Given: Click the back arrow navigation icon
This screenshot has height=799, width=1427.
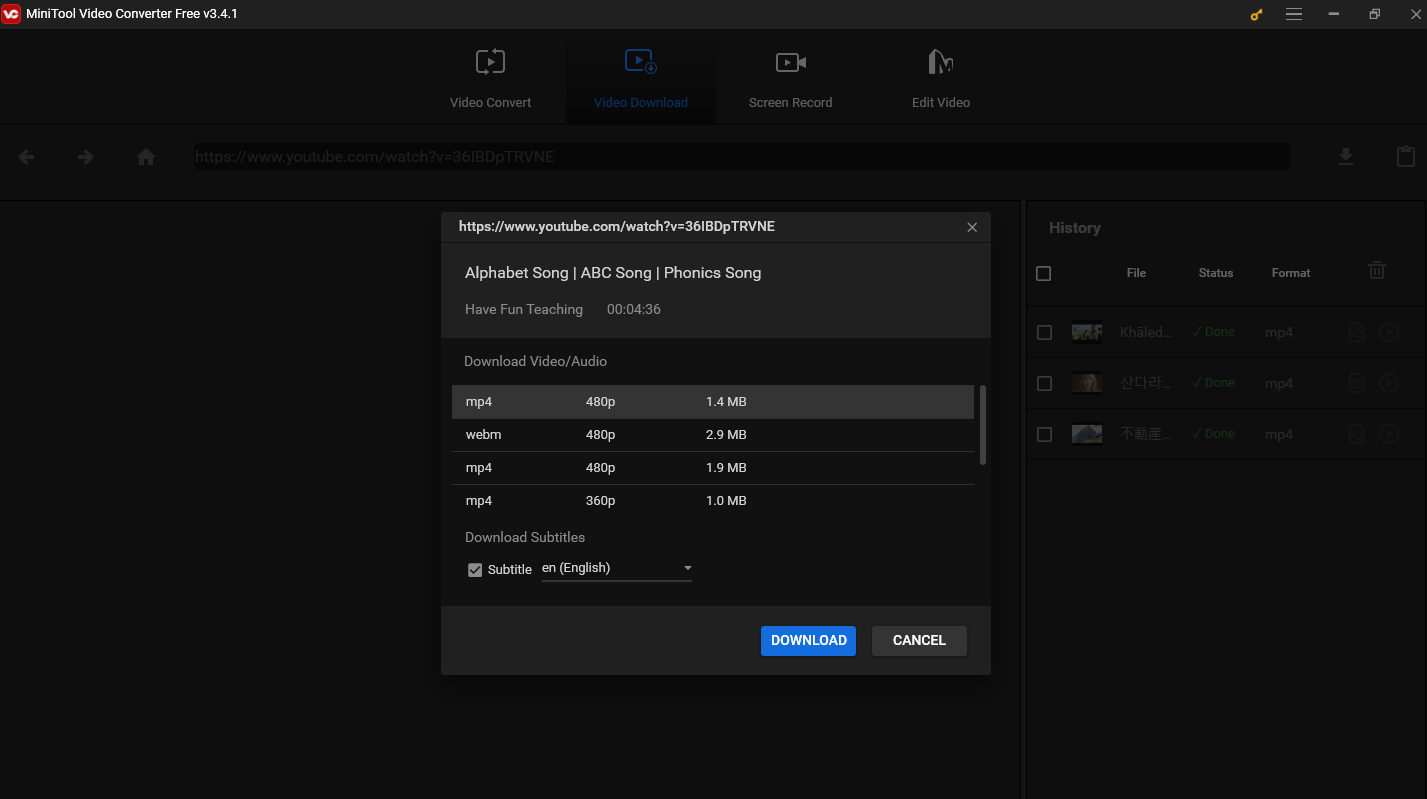Looking at the screenshot, I should tap(27, 157).
